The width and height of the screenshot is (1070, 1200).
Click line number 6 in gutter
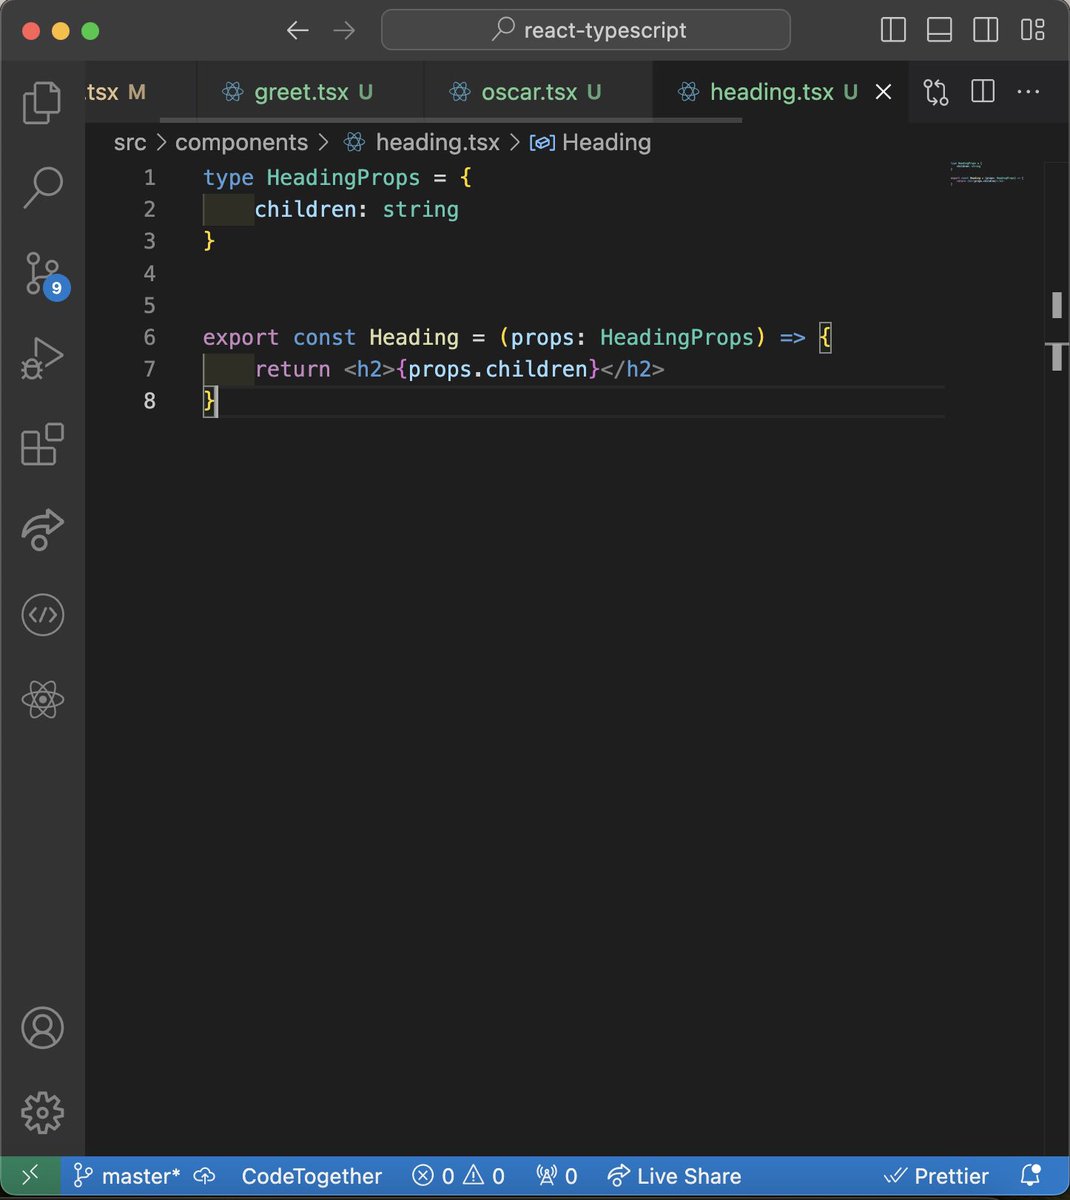click(x=150, y=338)
